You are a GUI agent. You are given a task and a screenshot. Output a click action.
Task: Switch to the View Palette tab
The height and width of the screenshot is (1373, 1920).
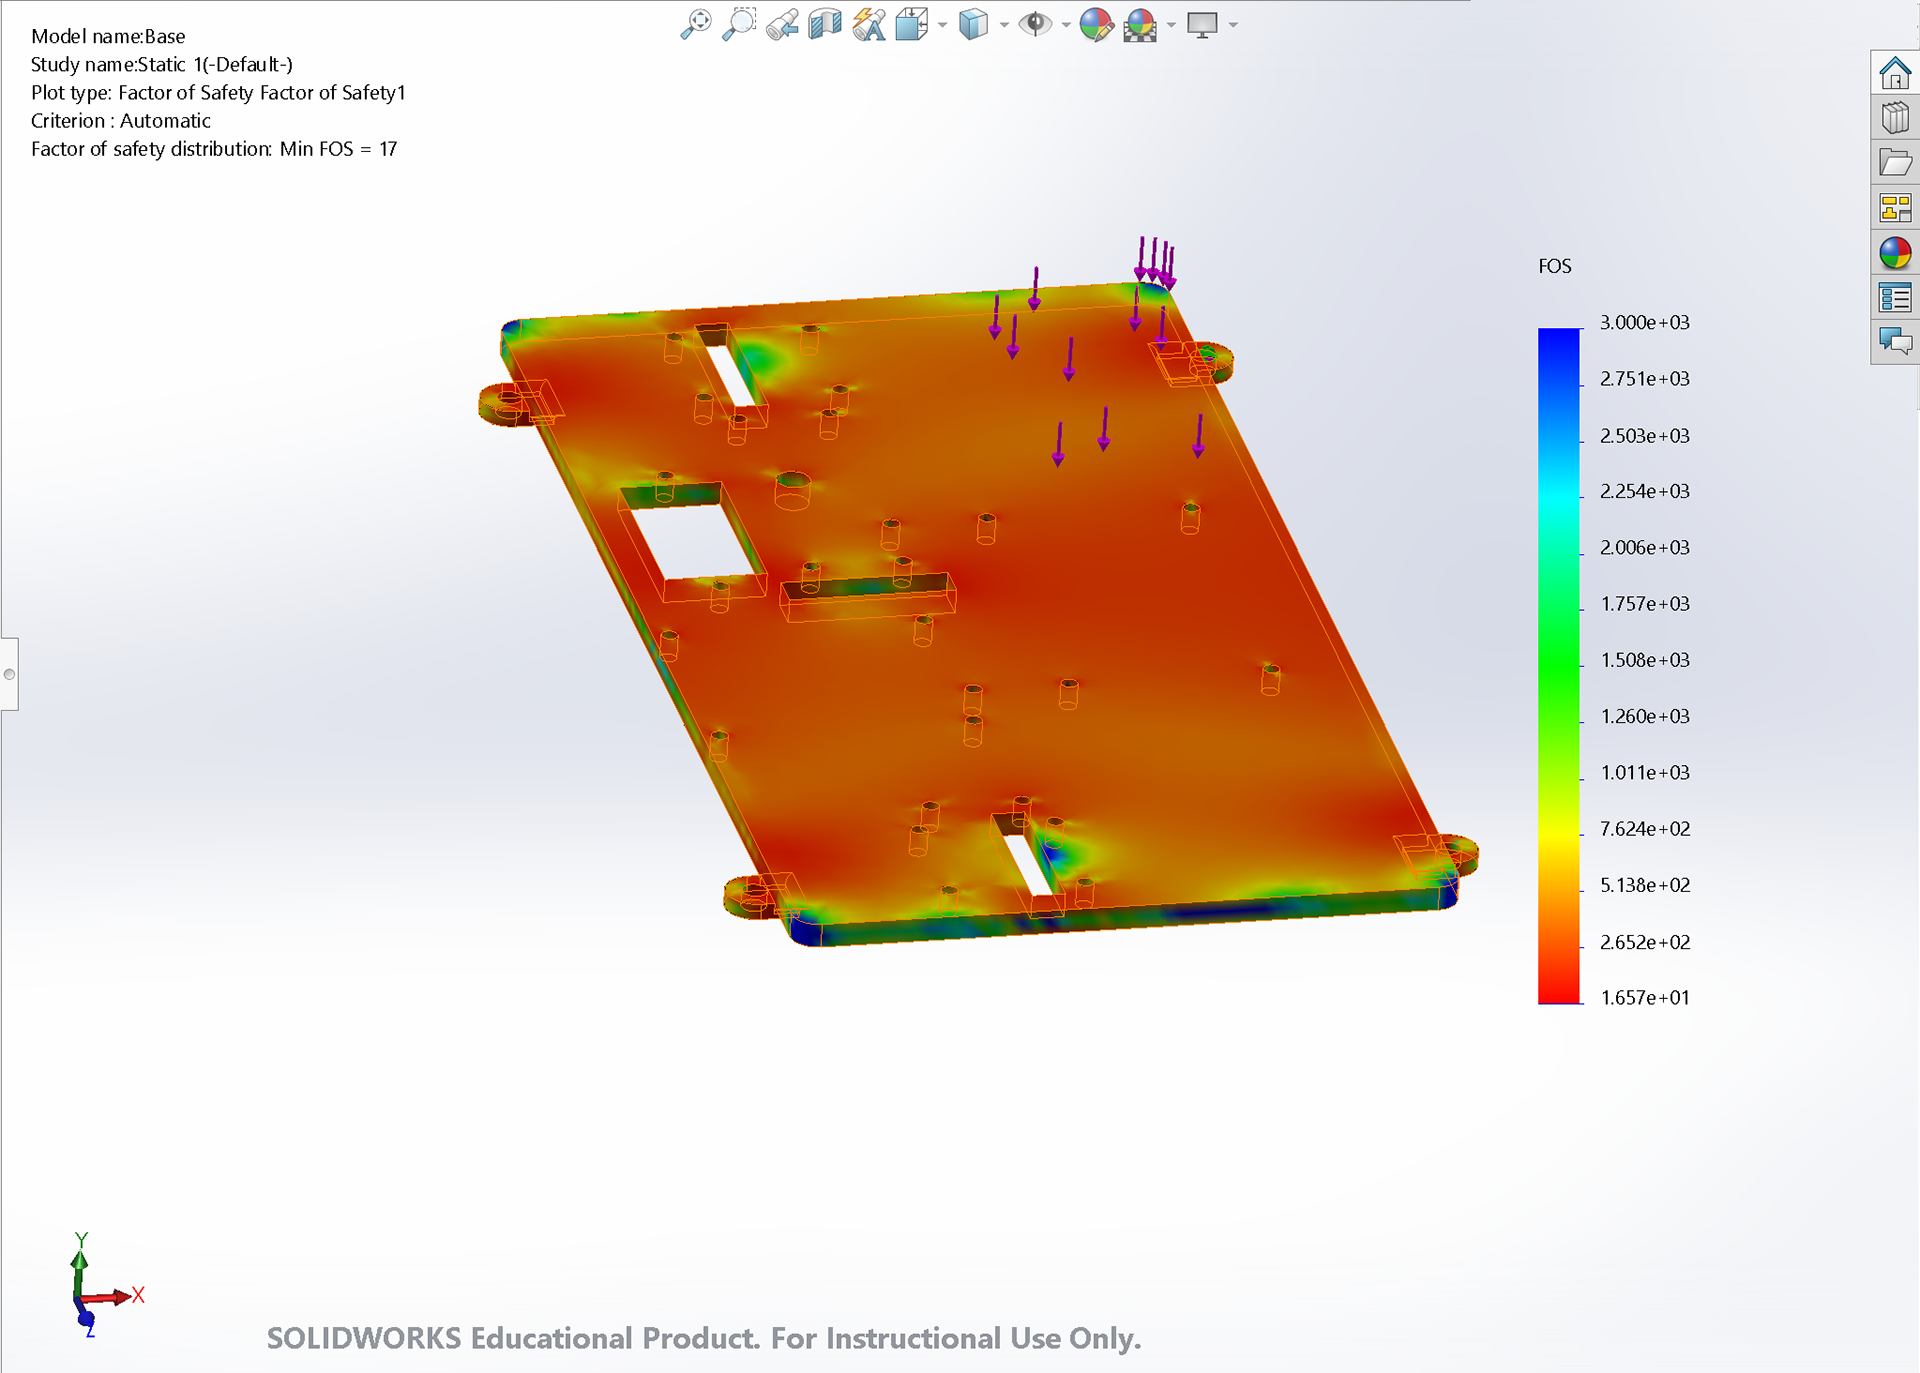click(1894, 208)
